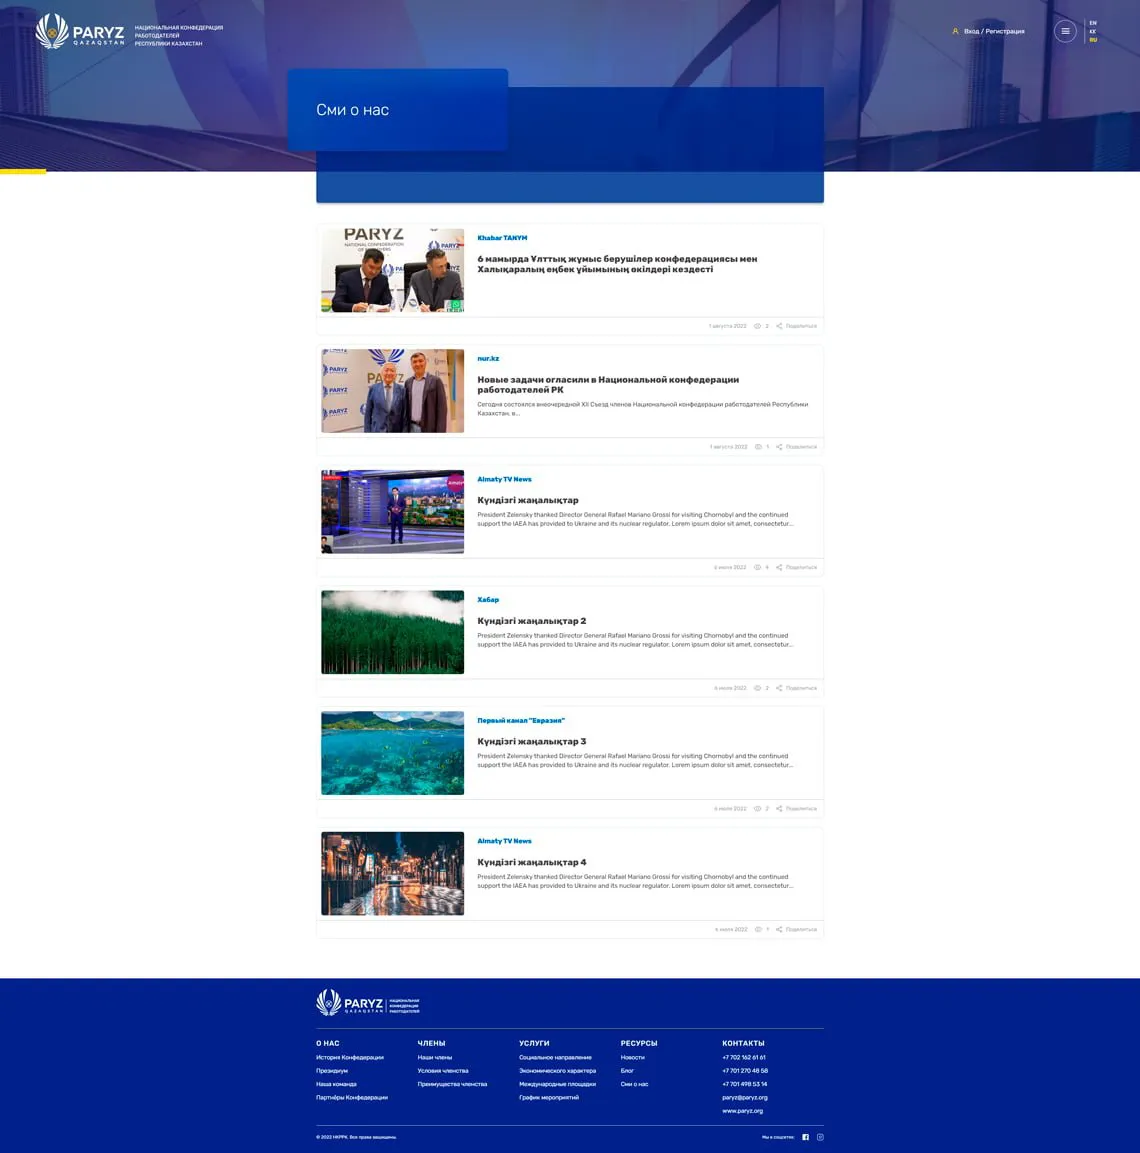The height and width of the screenshot is (1153, 1140).
Task: Switch site language to EN
Action: click(1093, 22)
